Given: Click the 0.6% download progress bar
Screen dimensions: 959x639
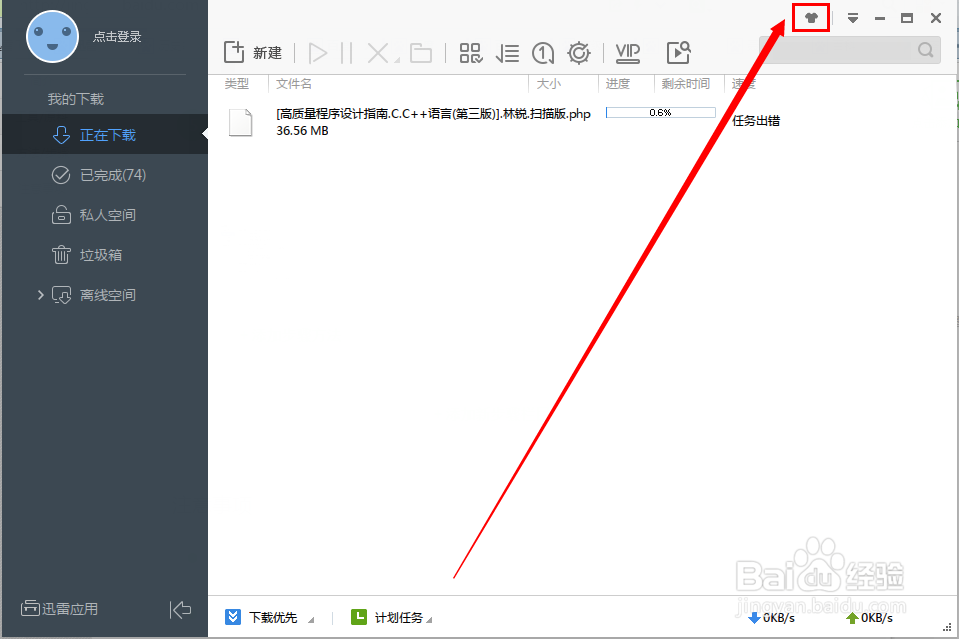Looking at the screenshot, I should [x=660, y=113].
